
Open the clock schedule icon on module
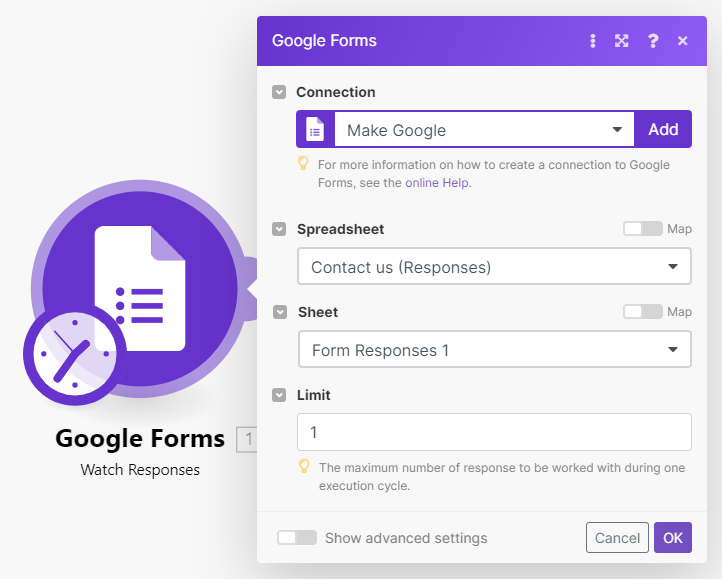[x=75, y=354]
